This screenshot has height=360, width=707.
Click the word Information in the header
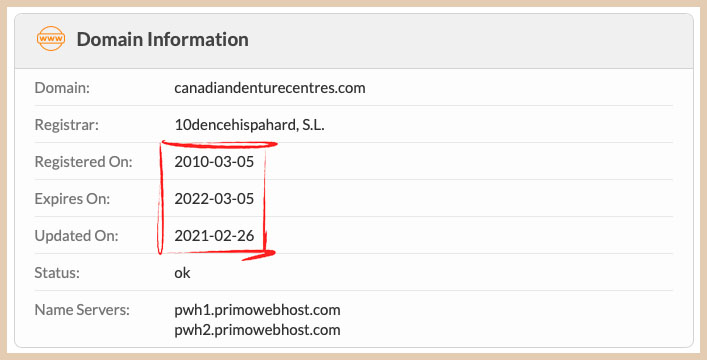(x=198, y=39)
